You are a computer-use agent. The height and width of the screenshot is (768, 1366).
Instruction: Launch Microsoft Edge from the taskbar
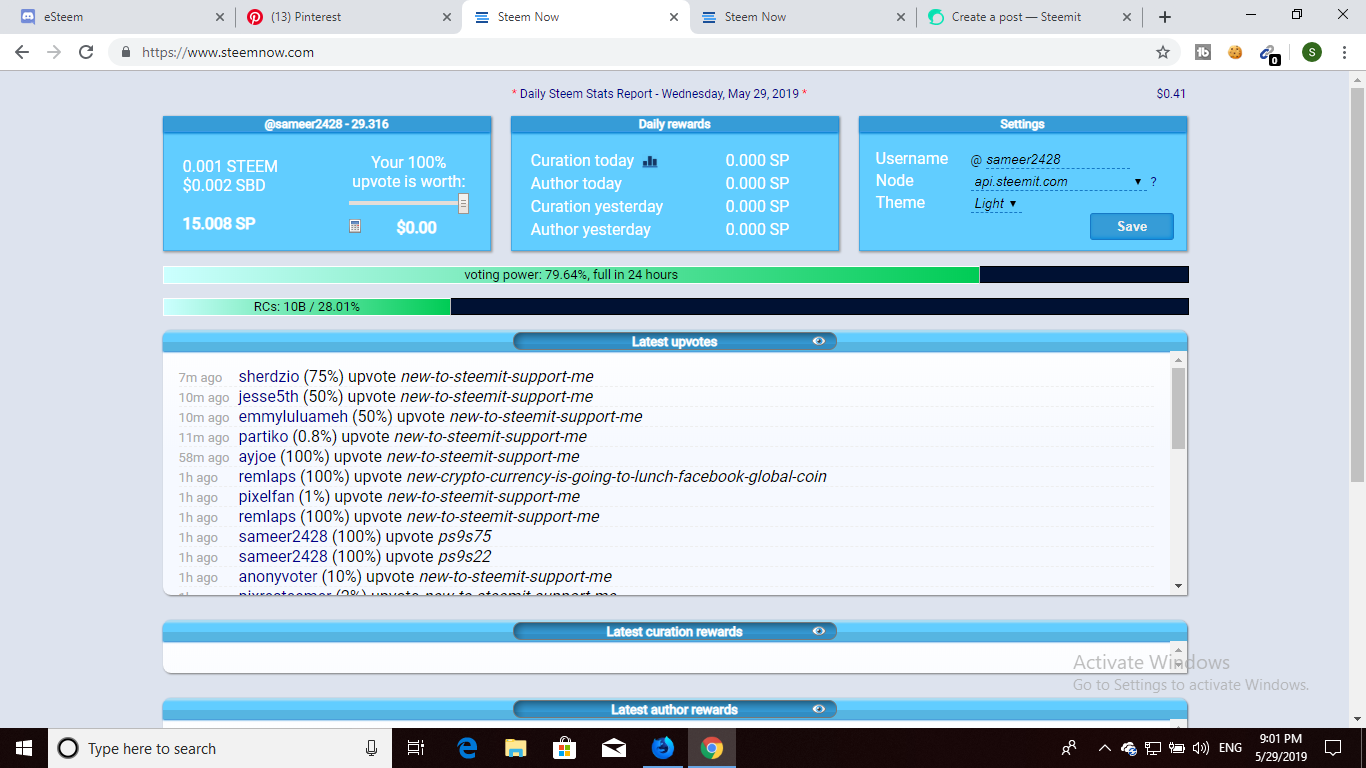pos(467,748)
